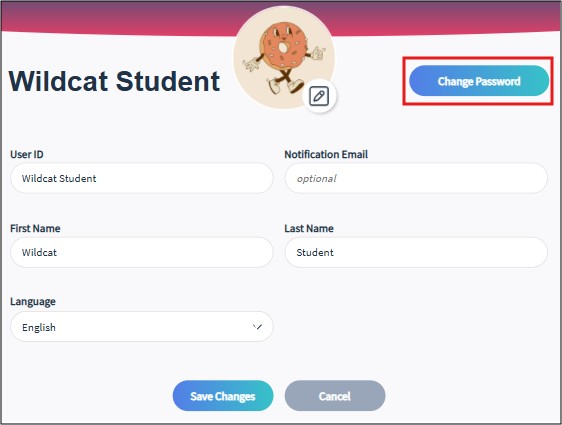Screen dimensions: 562x425
Task: Cancel the profile edits
Action: pyautogui.click(x=335, y=396)
